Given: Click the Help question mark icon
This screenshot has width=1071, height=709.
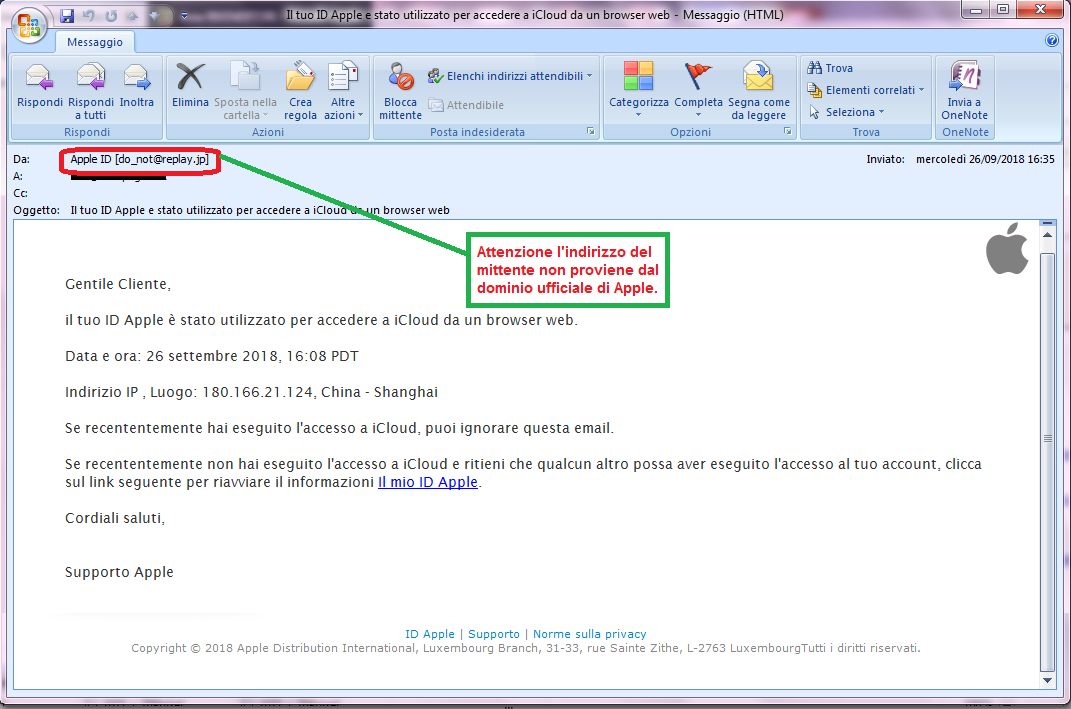Looking at the screenshot, I should (x=1052, y=40).
